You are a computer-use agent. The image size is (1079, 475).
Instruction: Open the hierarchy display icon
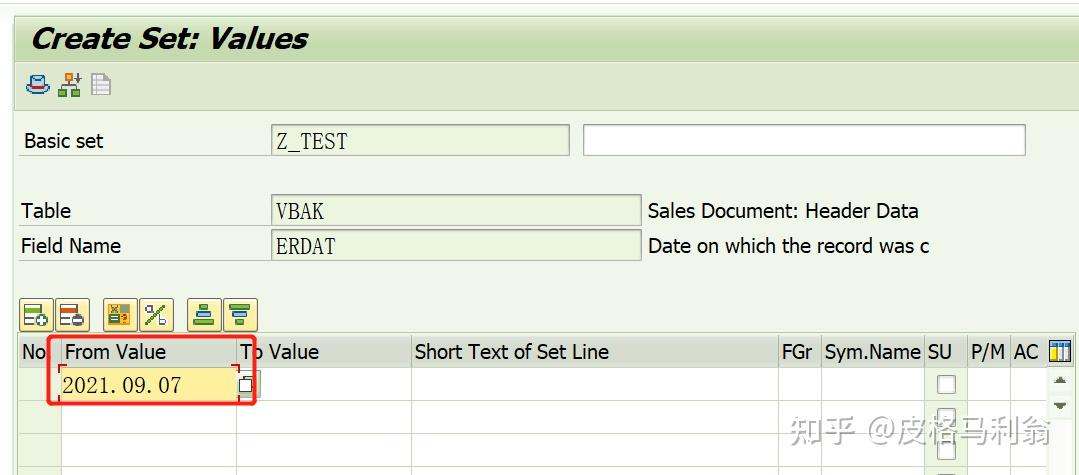(69, 85)
